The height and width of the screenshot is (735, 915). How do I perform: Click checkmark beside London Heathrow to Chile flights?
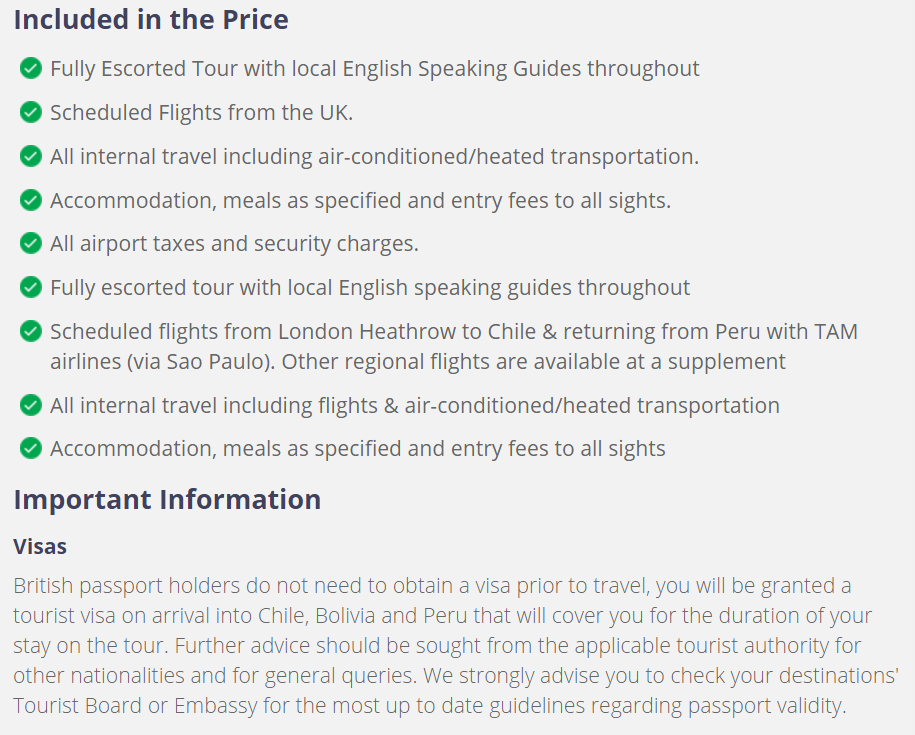[x=30, y=331]
